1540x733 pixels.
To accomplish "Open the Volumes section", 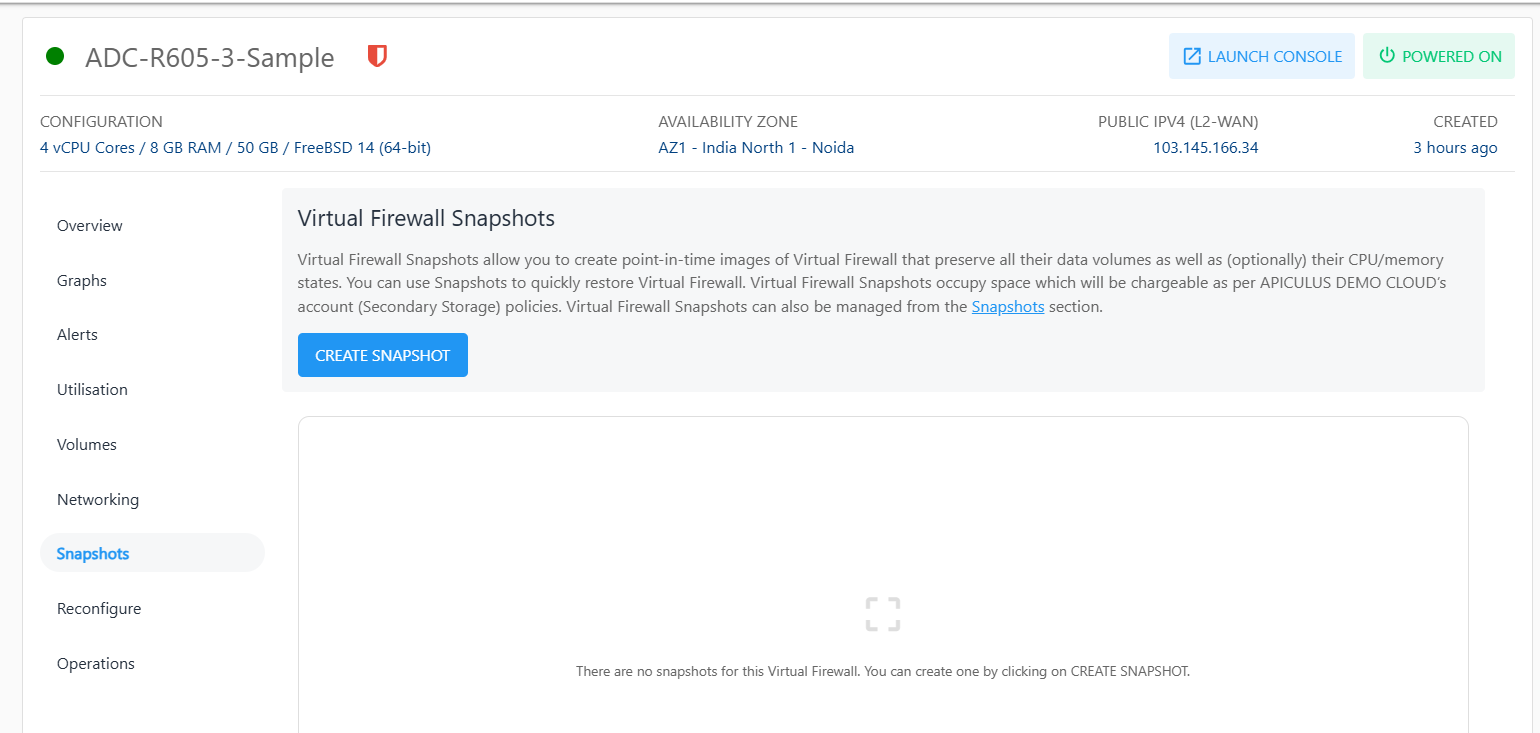I will (x=87, y=445).
